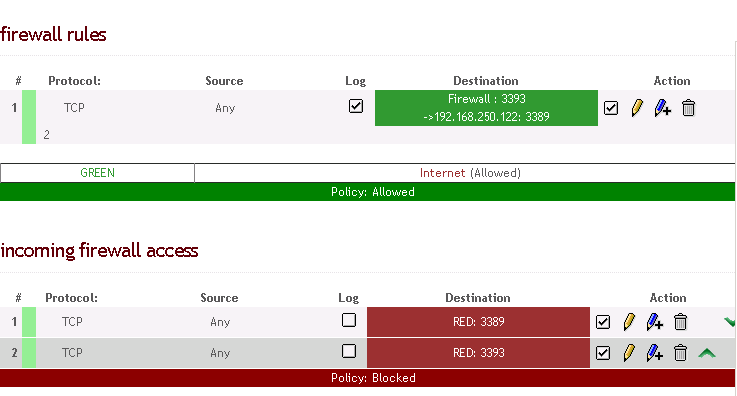737x396 pixels.
Task: Disable the RED: 3393 rule via enabled checkbox
Action: point(603,353)
